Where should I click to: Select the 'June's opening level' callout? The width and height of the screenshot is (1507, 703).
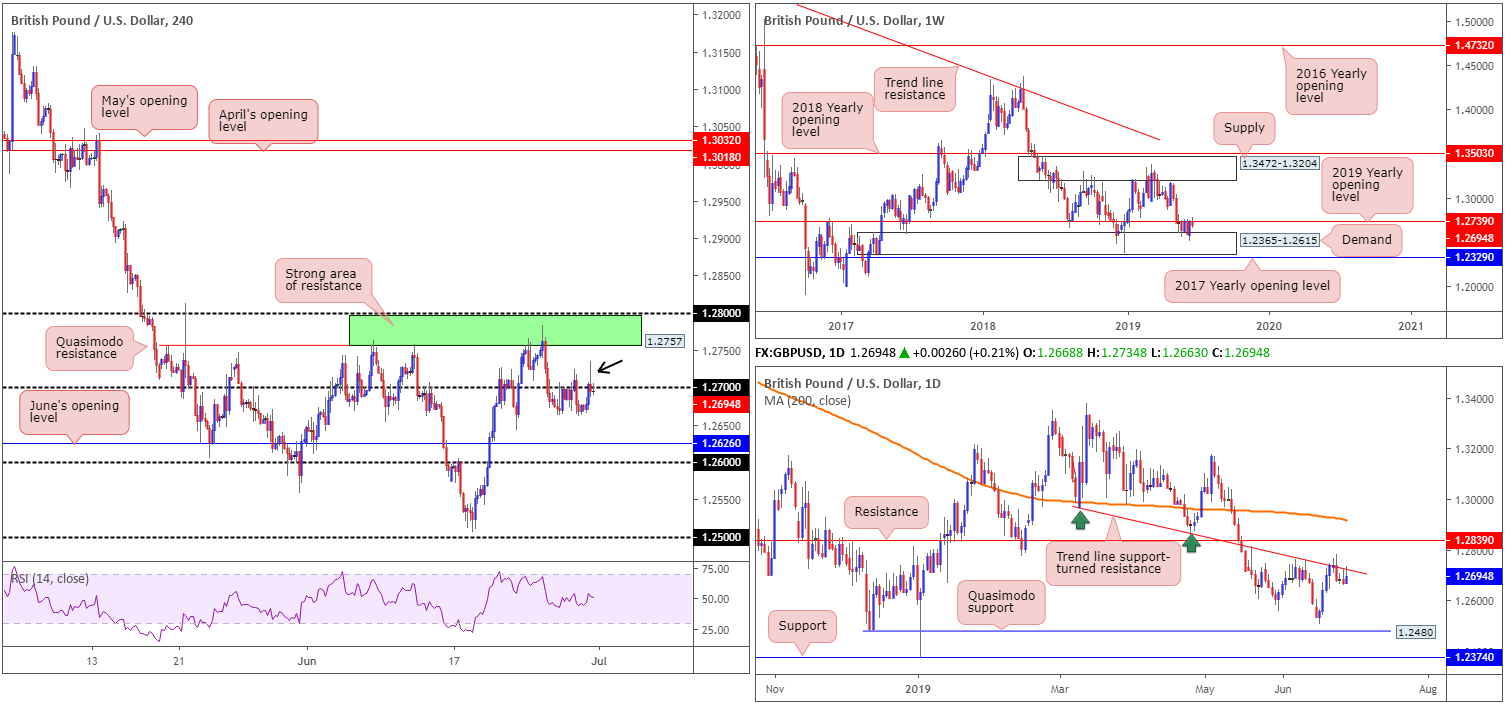click(75, 413)
